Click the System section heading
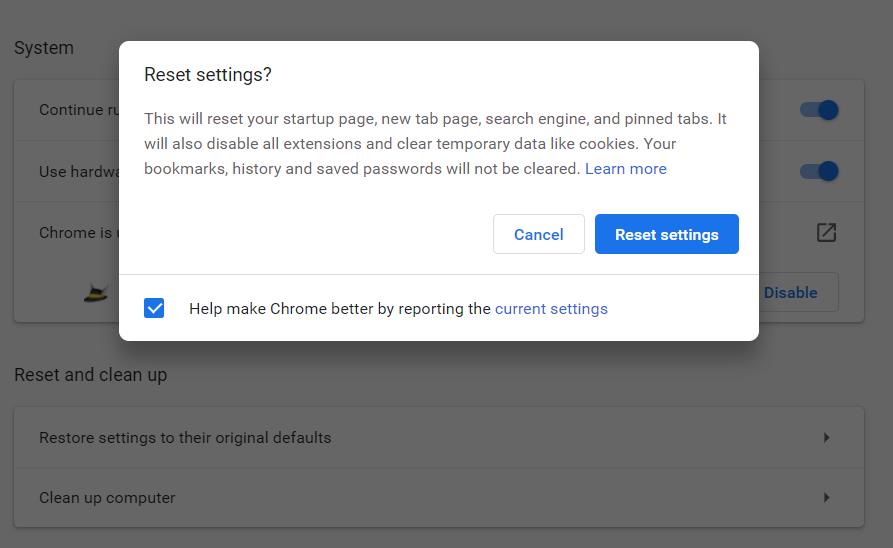 coord(44,48)
